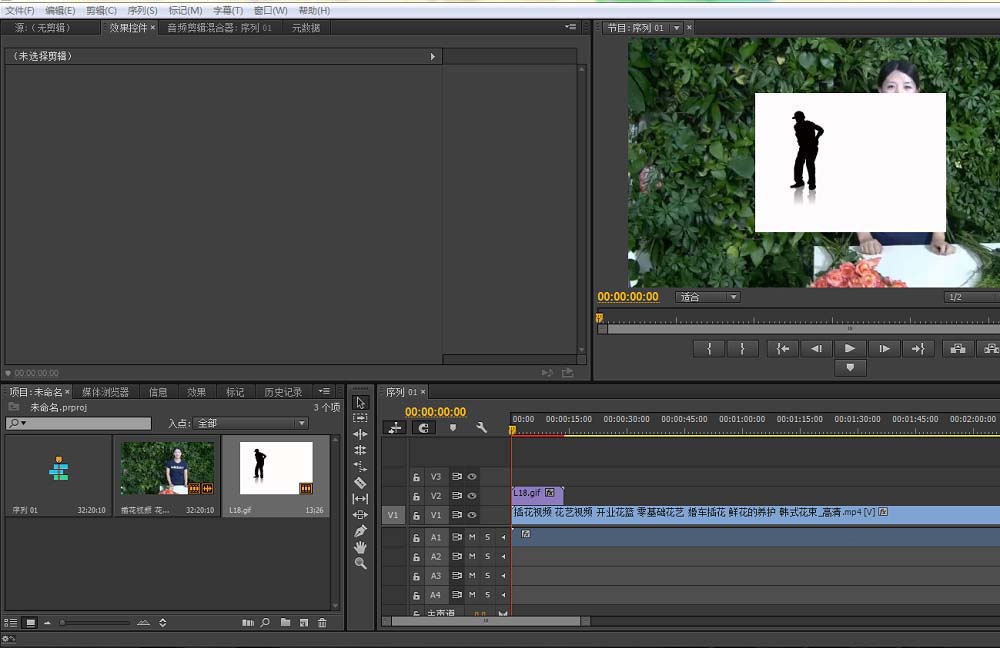Switch to the 媒体浏览器 tab

coord(105,392)
